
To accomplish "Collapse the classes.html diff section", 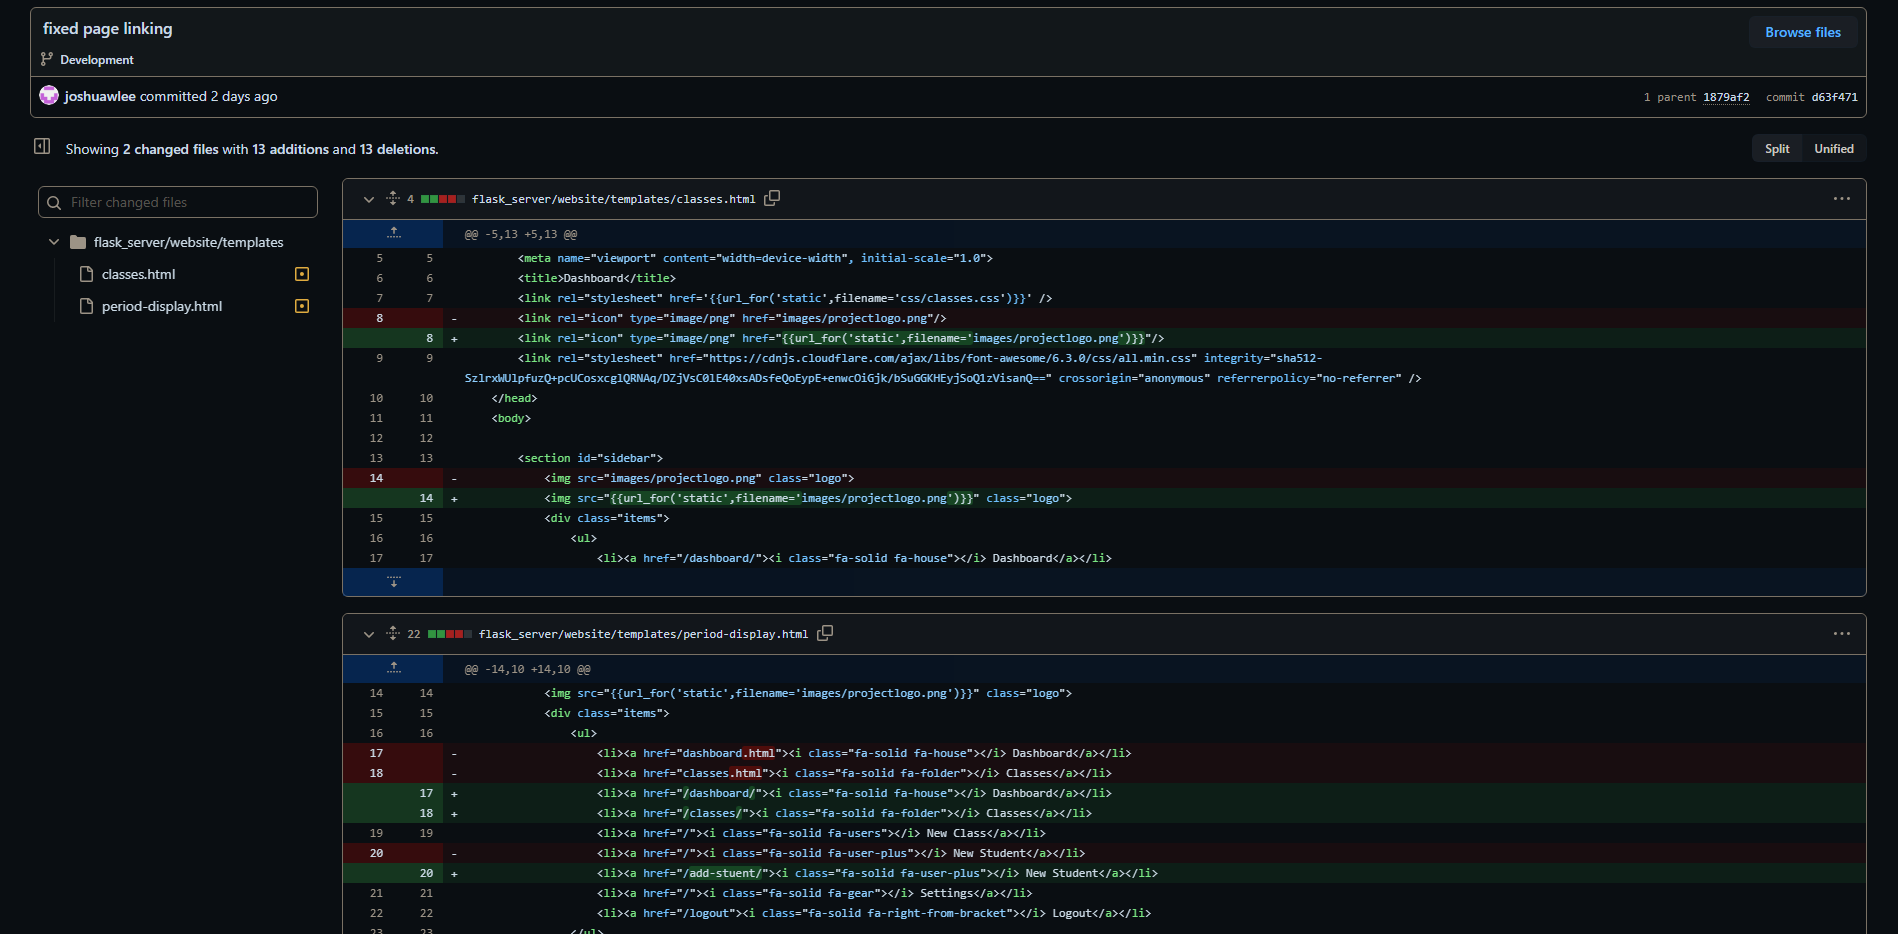I will [369, 199].
